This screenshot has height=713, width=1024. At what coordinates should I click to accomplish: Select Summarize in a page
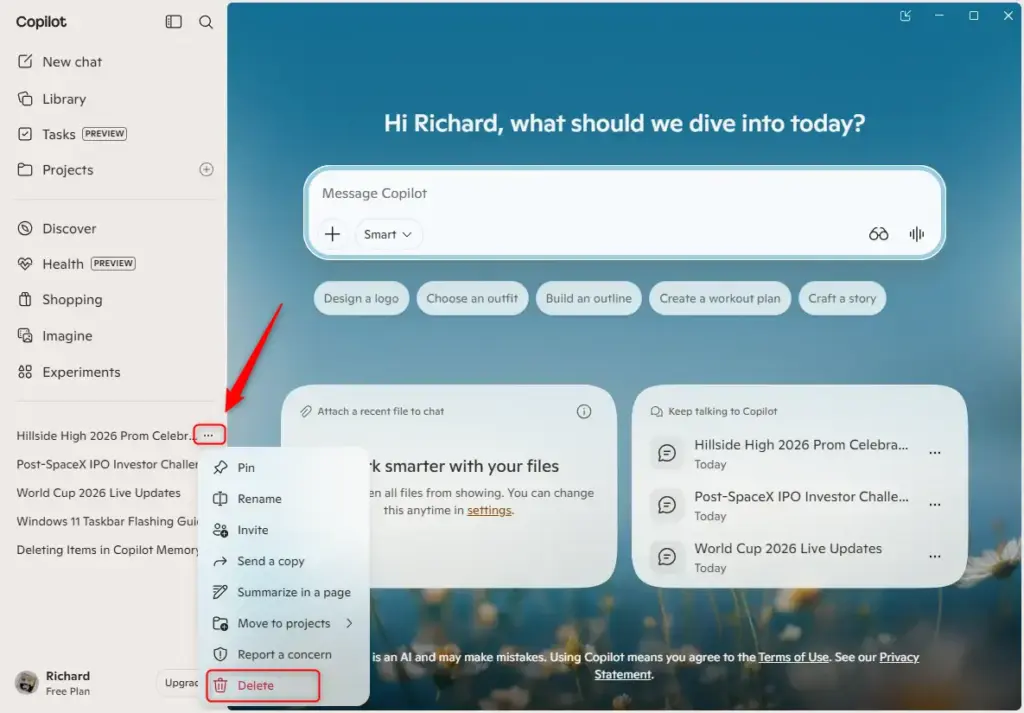click(283, 592)
